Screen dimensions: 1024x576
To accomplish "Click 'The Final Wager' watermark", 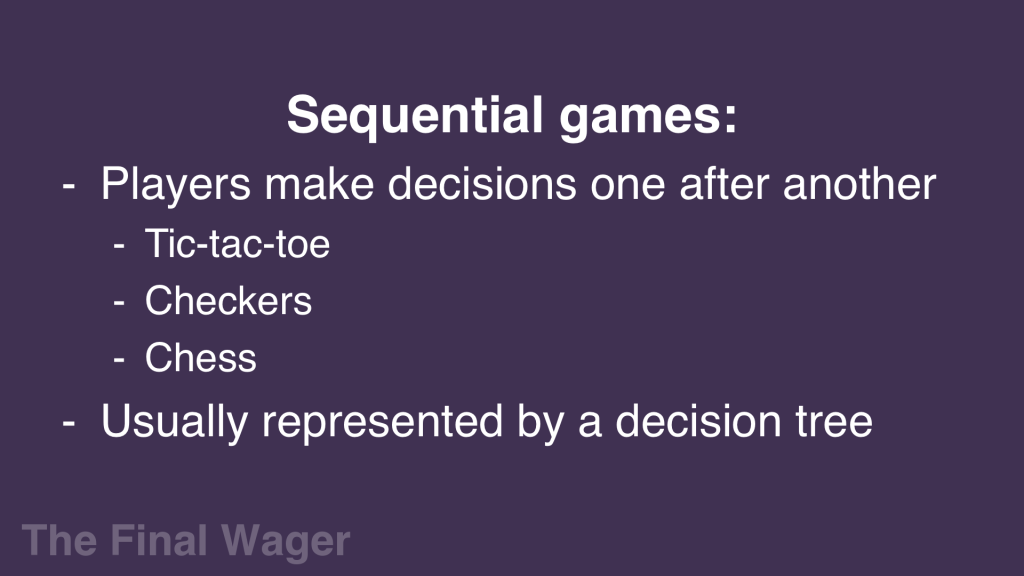I will [x=186, y=541].
